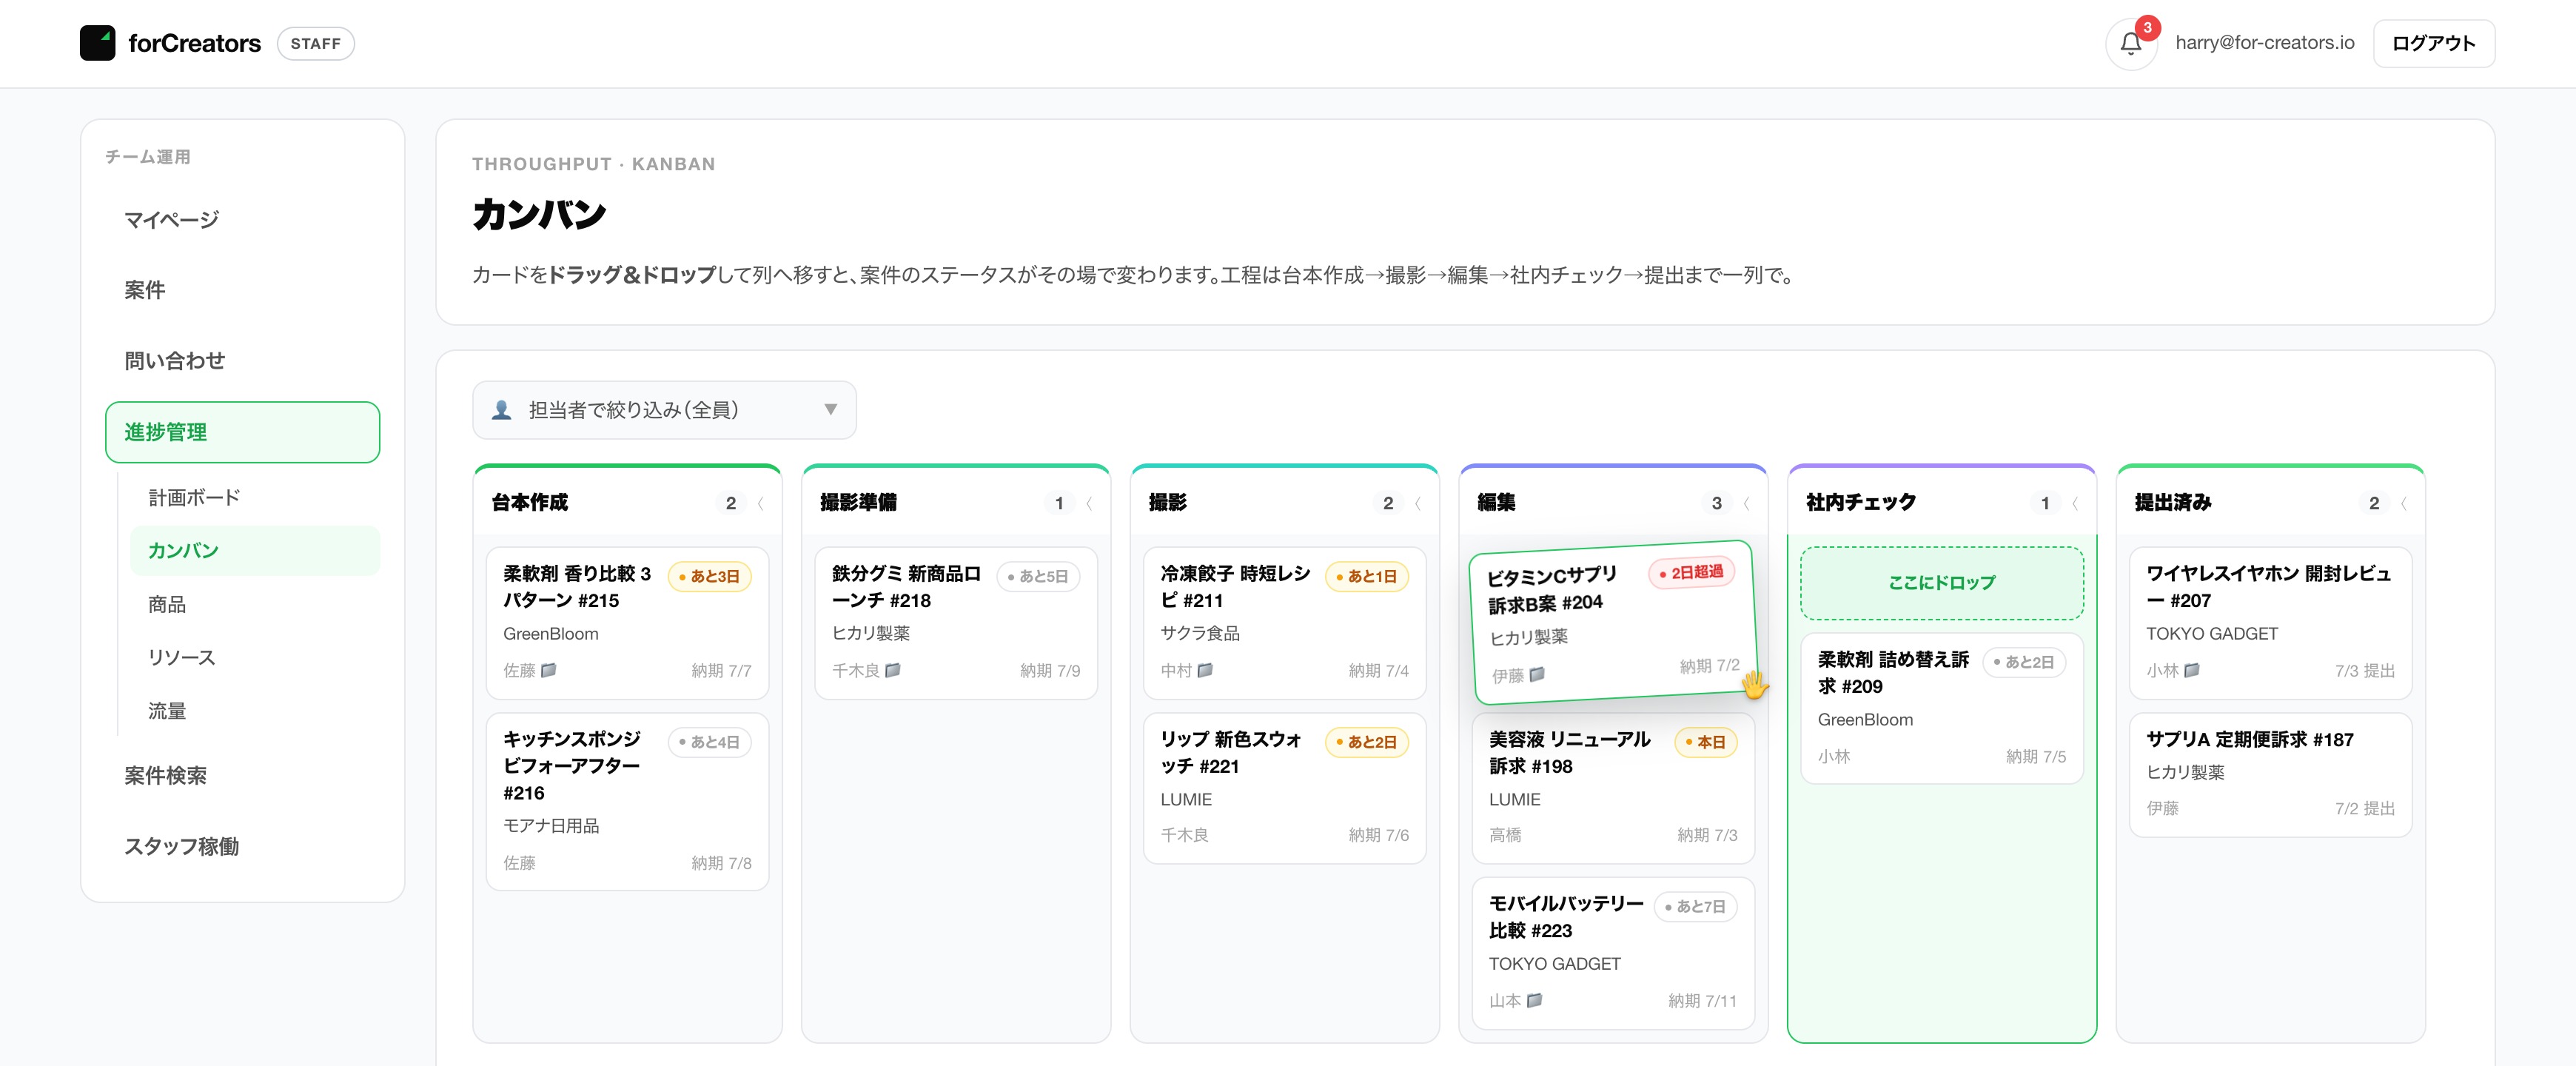
Task: Open card 美容液 リニューアル訴求 #198
Action: [1612, 788]
